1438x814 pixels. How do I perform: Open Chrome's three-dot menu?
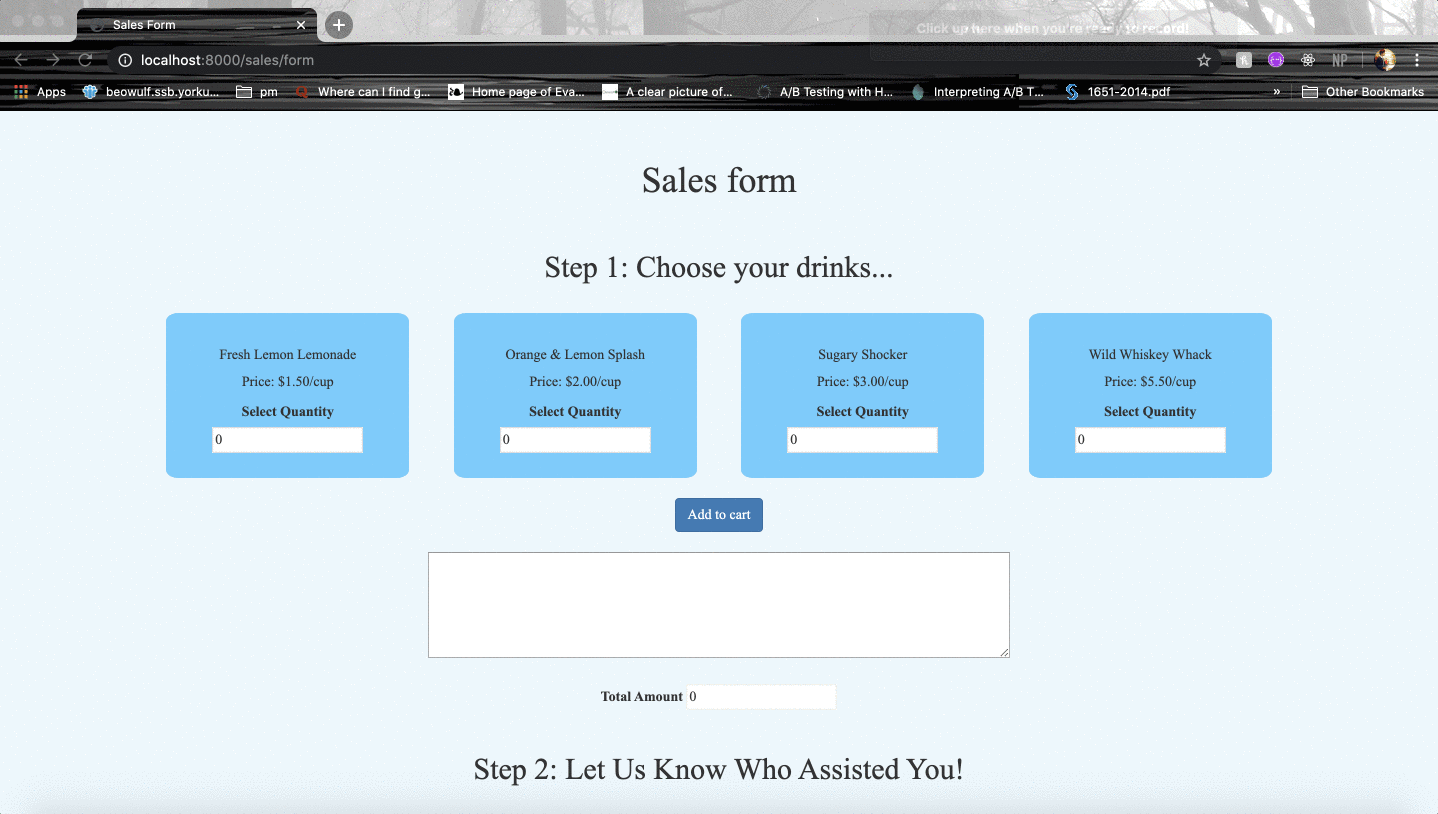(1417, 60)
